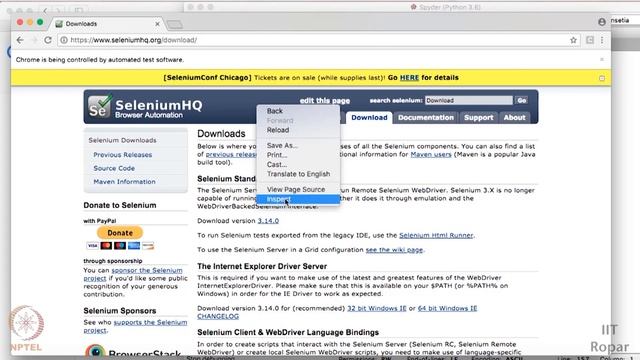This screenshot has width=640, height=360.
Task: Close the yellow SeleniumConf banner
Action: tap(602, 78)
